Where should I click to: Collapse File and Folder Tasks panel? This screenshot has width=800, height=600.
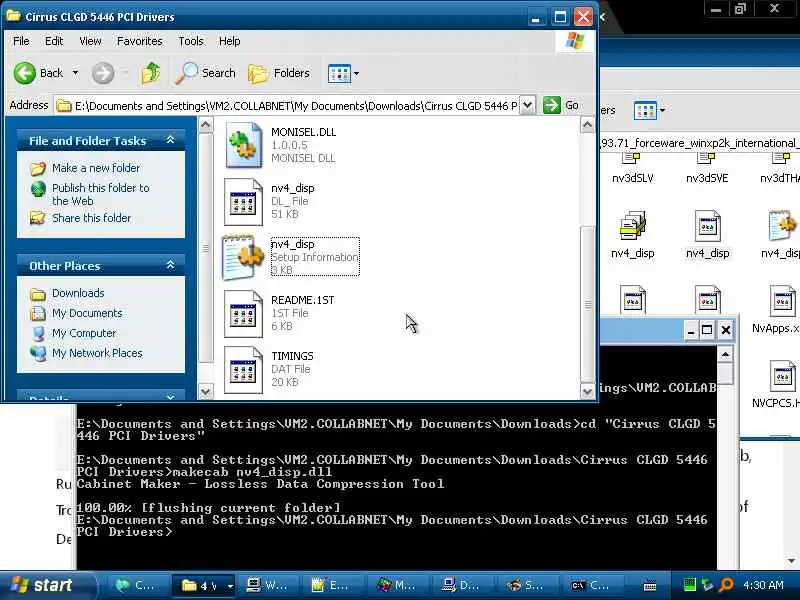coord(170,140)
